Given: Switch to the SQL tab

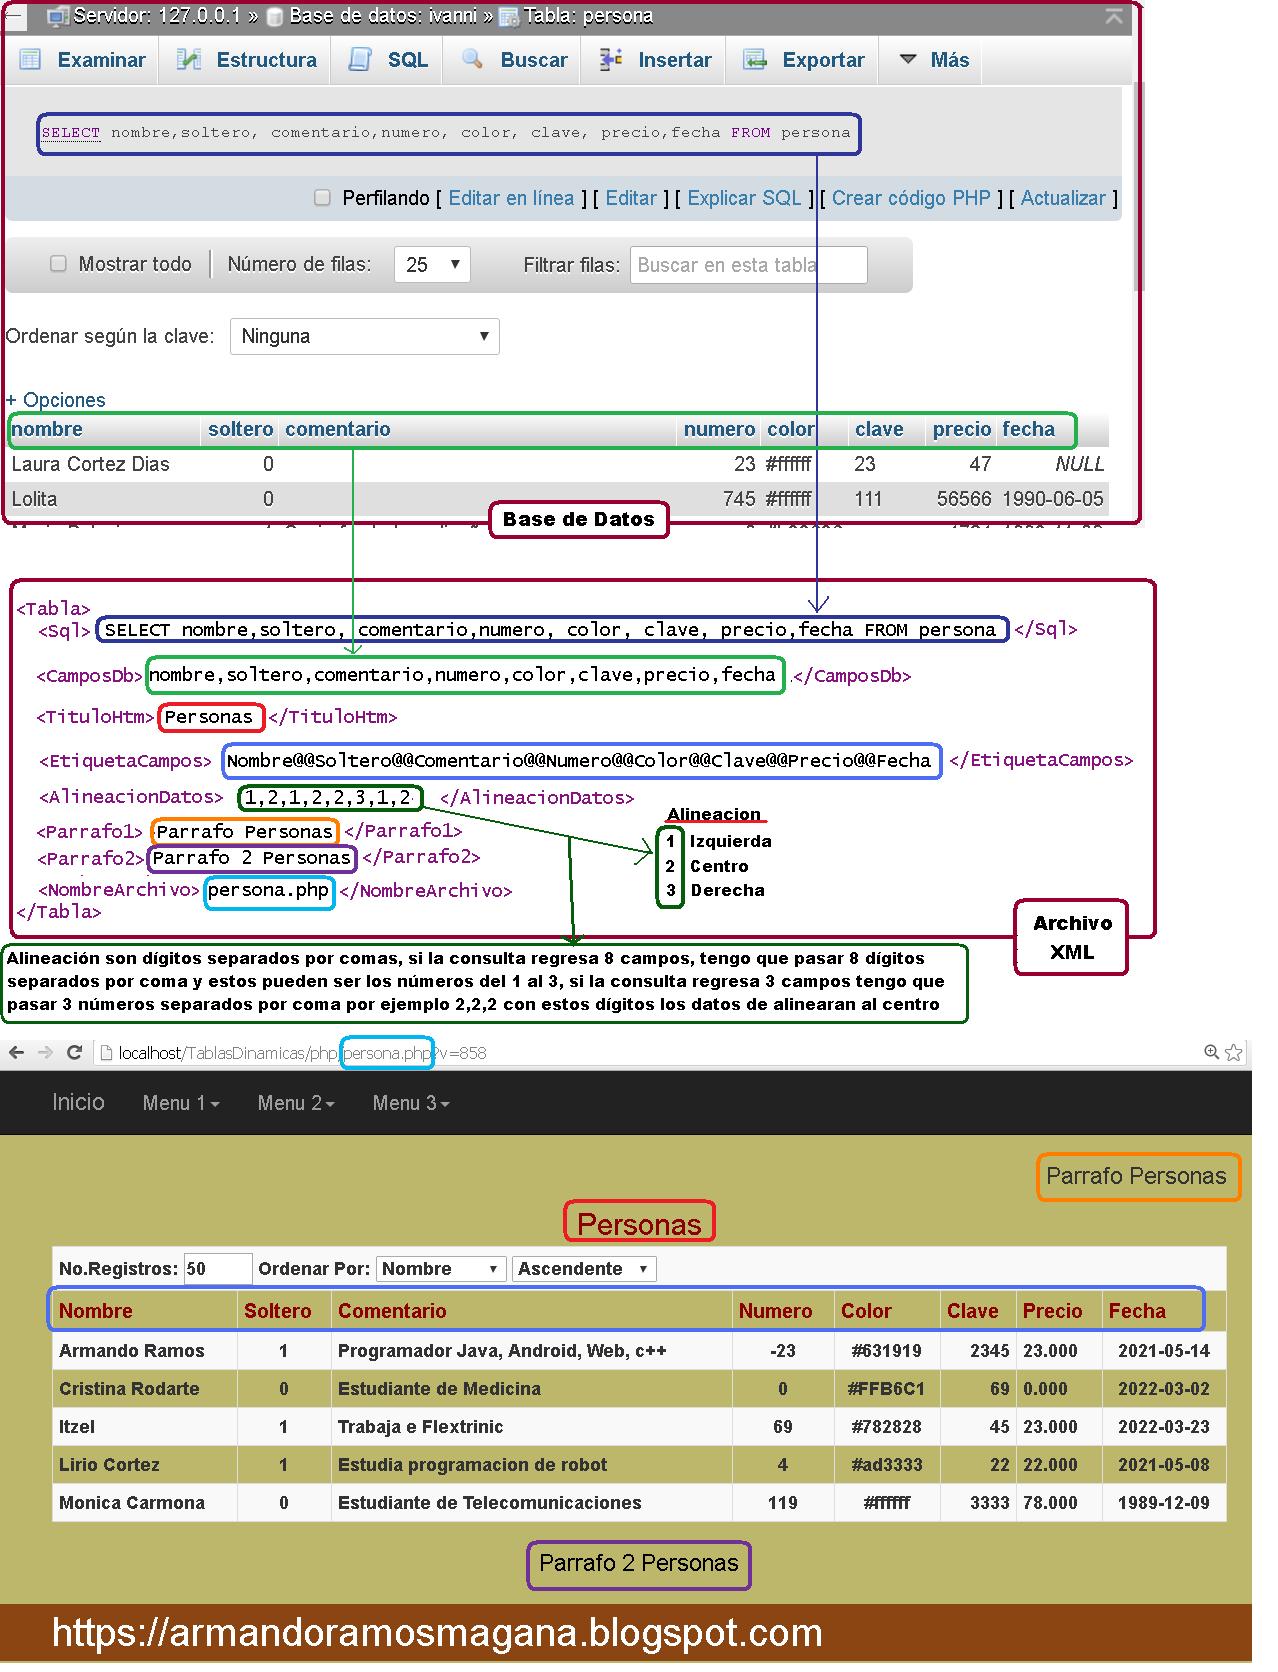Looking at the screenshot, I should click(x=389, y=60).
